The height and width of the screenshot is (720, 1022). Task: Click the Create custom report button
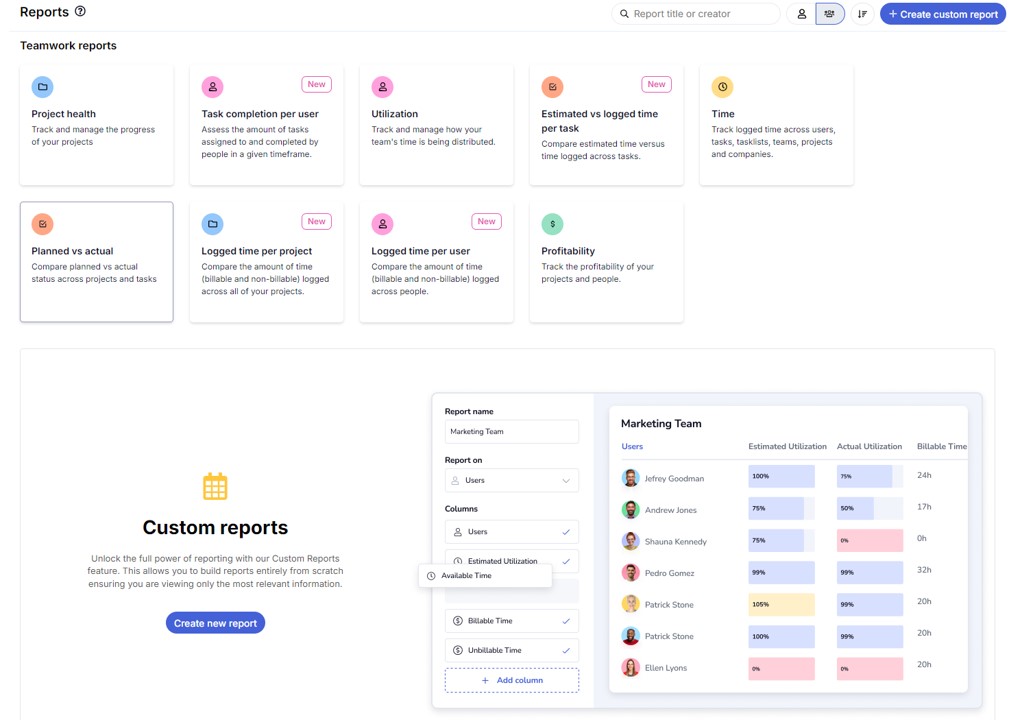942,14
